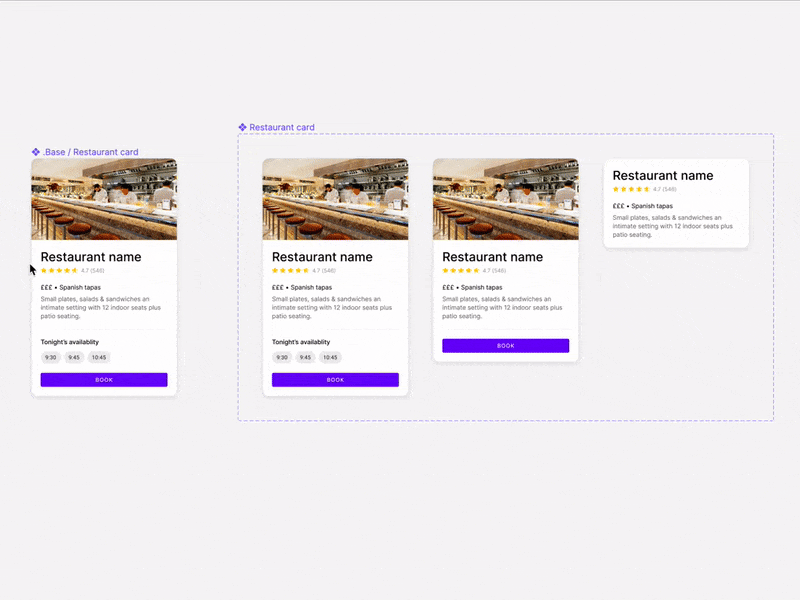Click the 9:30 time chip in the .Base card
The width and height of the screenshot is (800, 600).
coord(51,357)
